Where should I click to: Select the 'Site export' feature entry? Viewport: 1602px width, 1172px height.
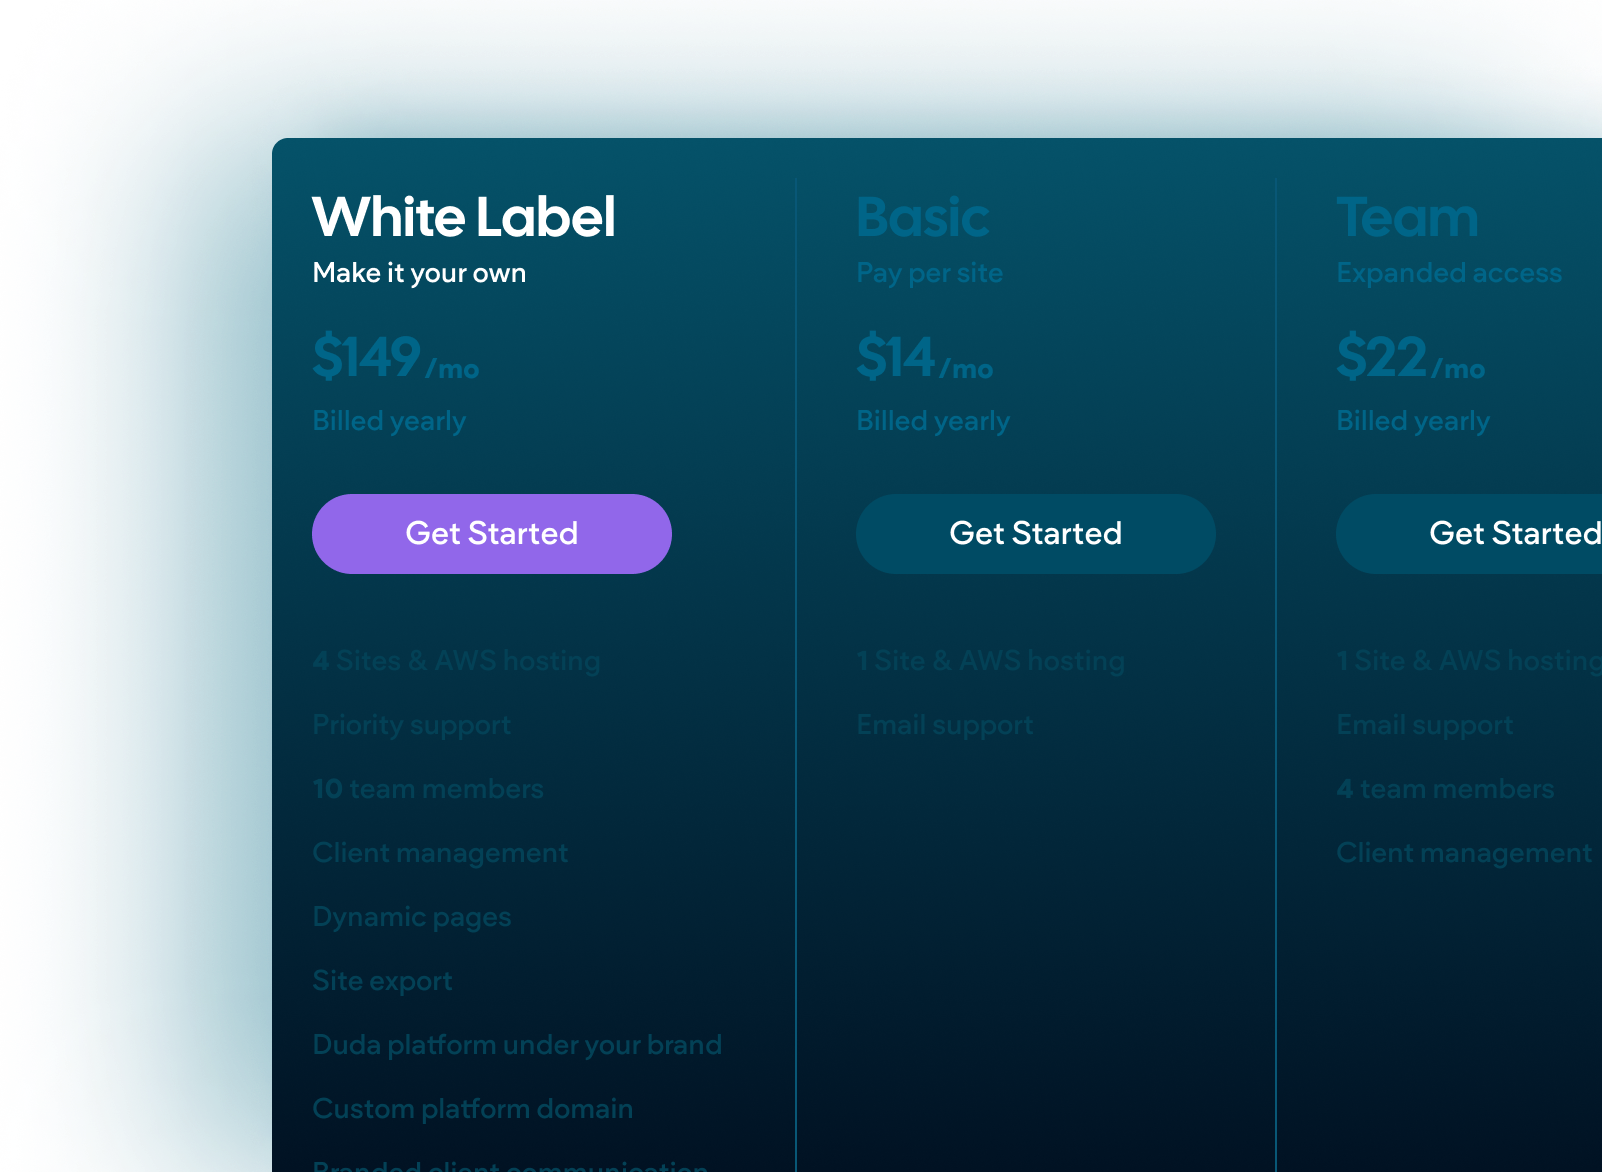383,981
